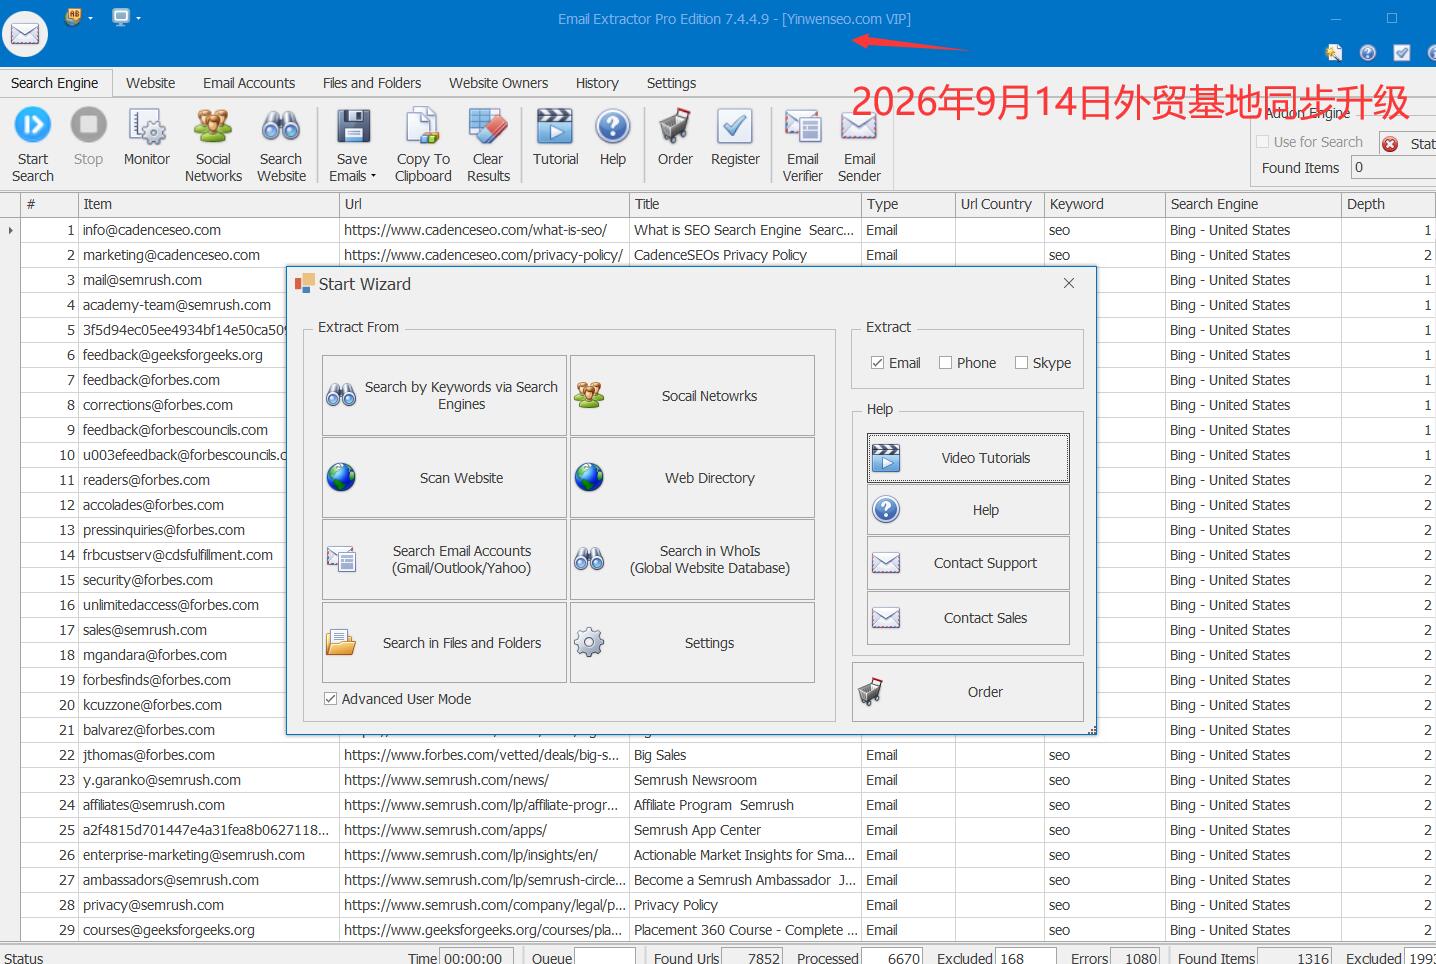Enable the Phone extract checkbox

[945, 363]
